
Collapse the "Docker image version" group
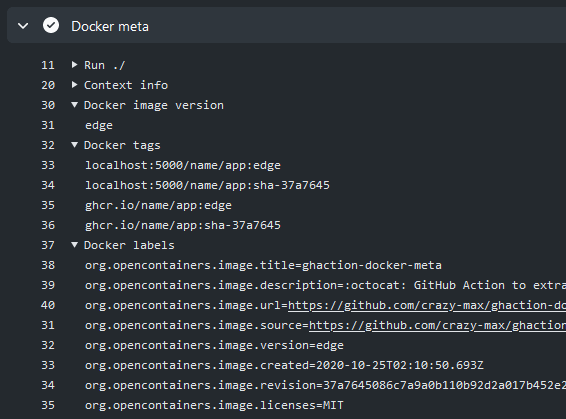74,105
